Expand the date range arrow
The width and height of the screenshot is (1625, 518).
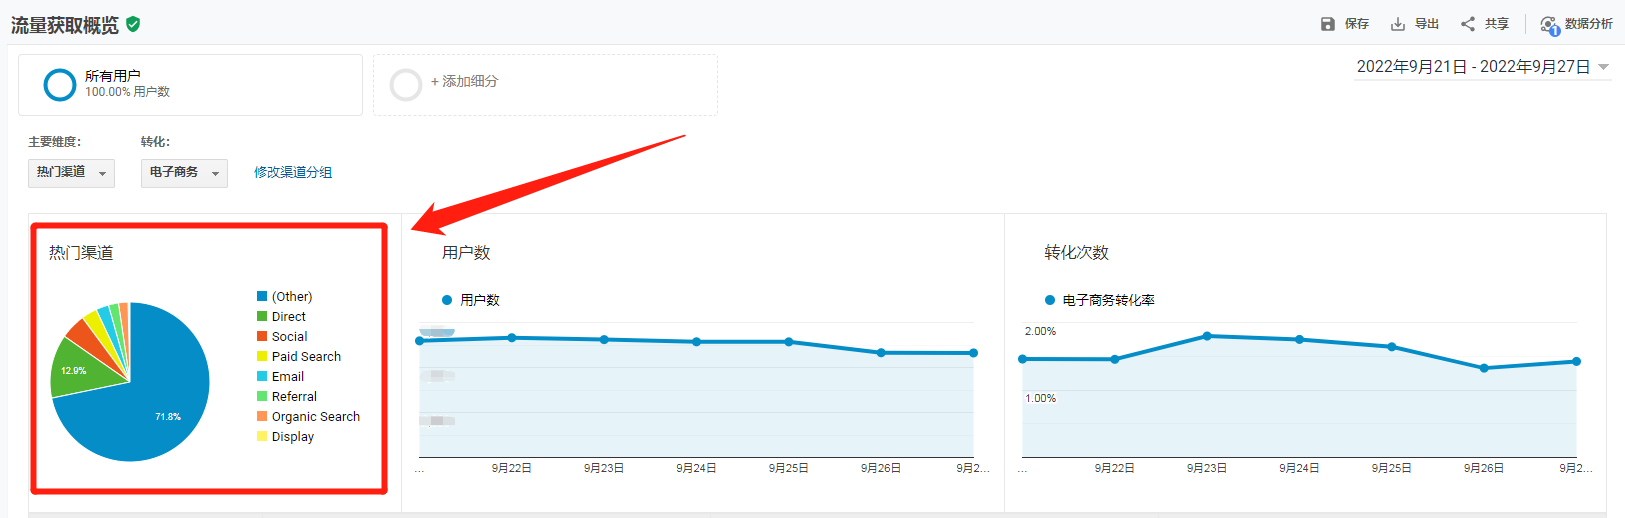click(1603, 67)
